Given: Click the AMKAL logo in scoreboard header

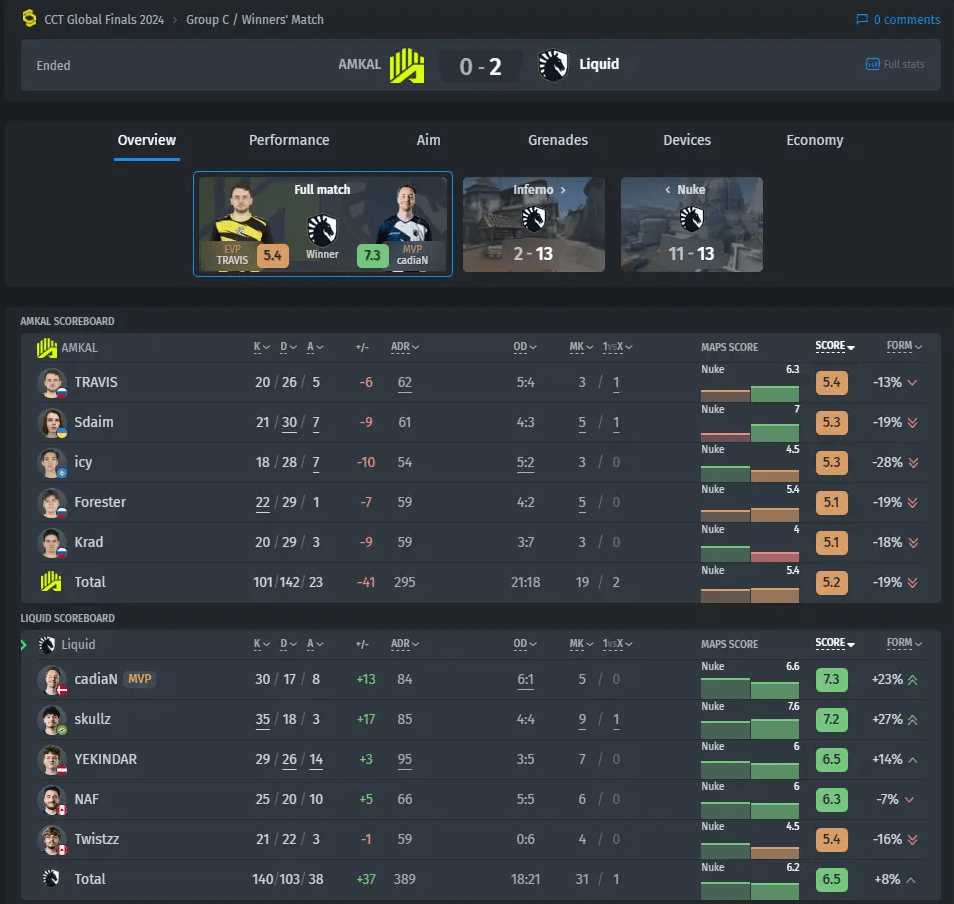Looking at the screenshot, I should pos(47,348).
